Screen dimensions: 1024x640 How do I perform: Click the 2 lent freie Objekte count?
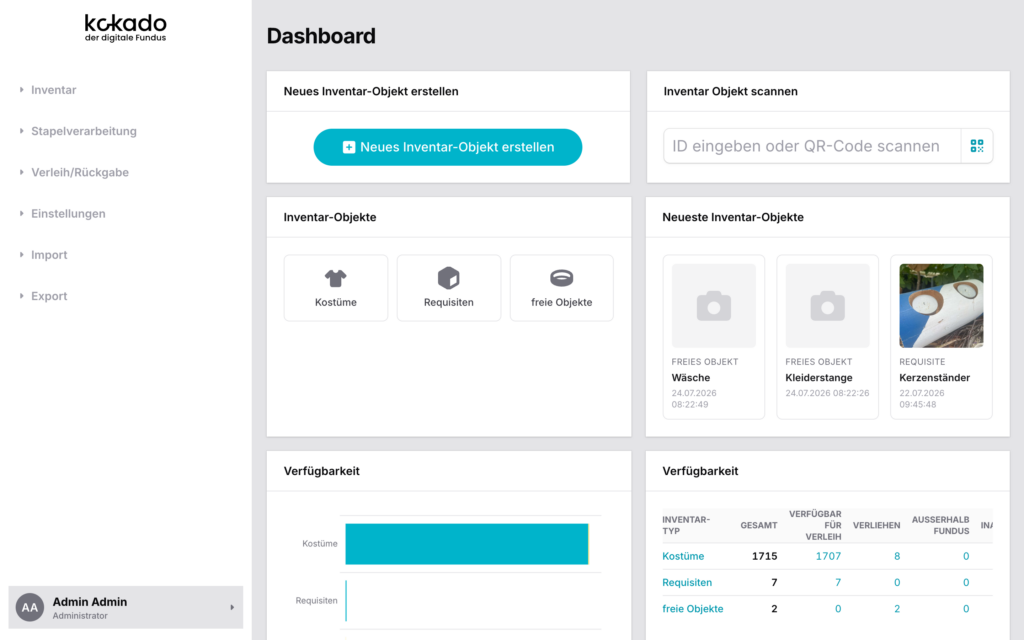897,609
